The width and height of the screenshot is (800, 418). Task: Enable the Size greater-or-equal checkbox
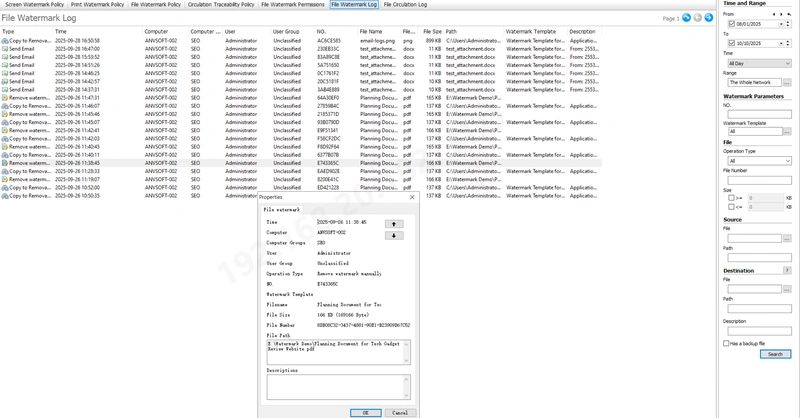click(x=731, y=198)
